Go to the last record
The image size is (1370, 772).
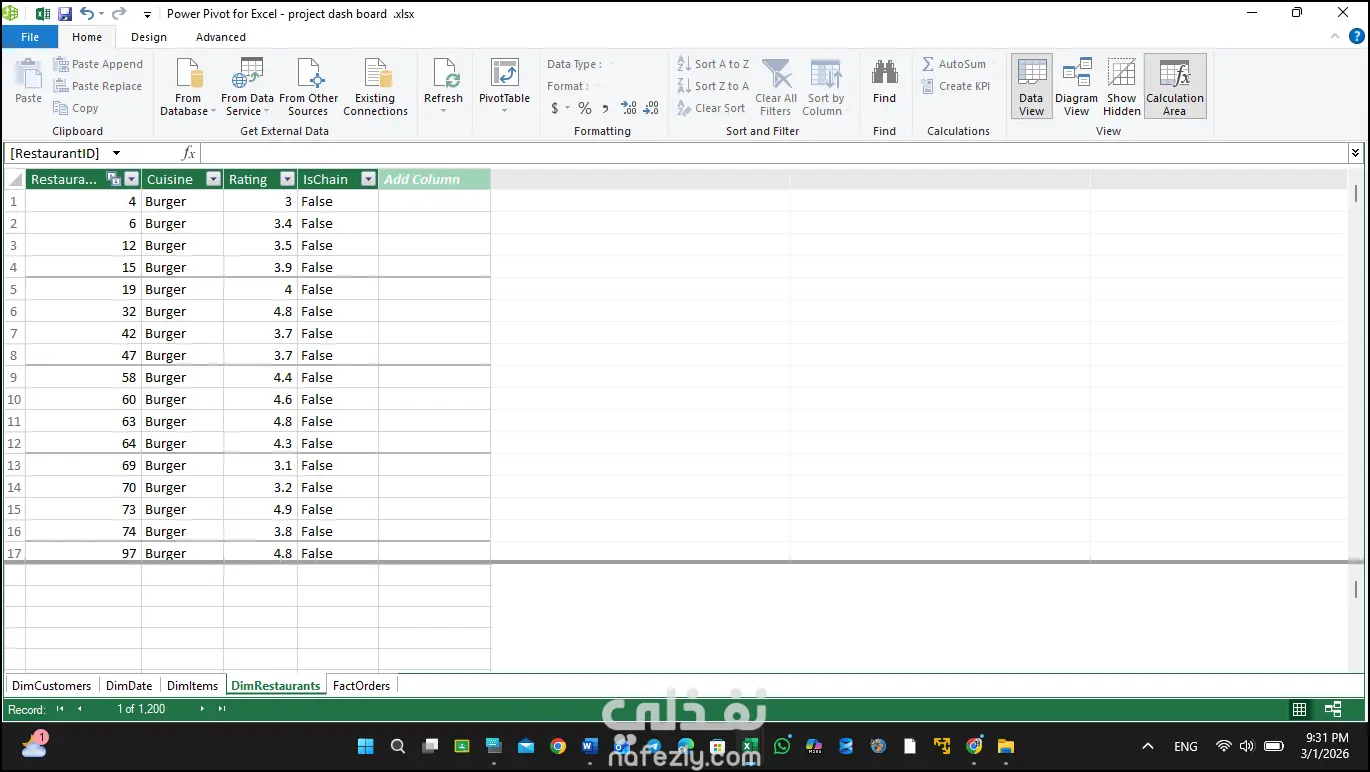pyautogui.click(x=221, y=709)
